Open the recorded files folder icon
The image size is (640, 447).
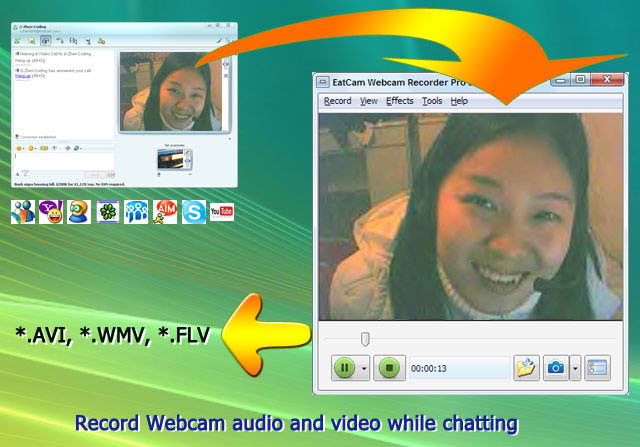click(526, 368)
